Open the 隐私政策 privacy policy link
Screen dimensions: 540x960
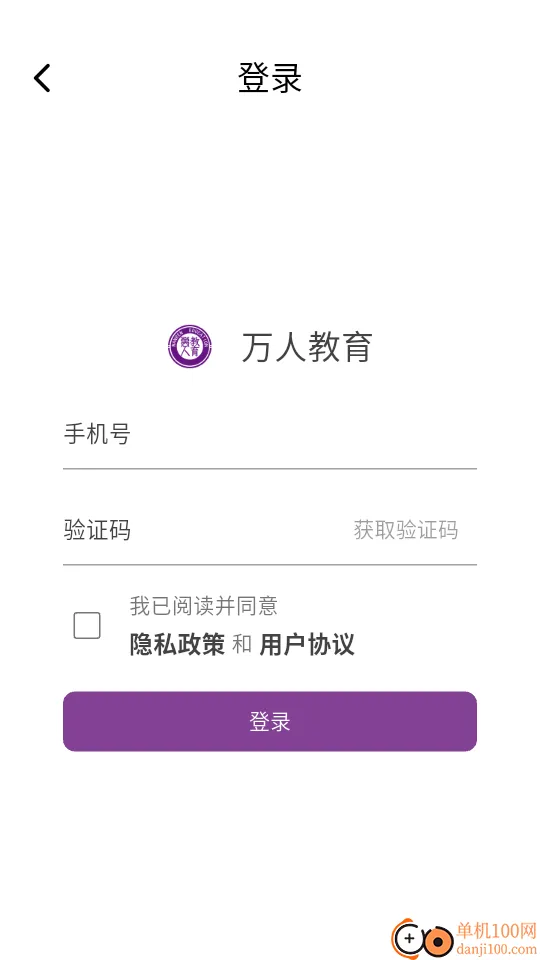pos(177,645)
